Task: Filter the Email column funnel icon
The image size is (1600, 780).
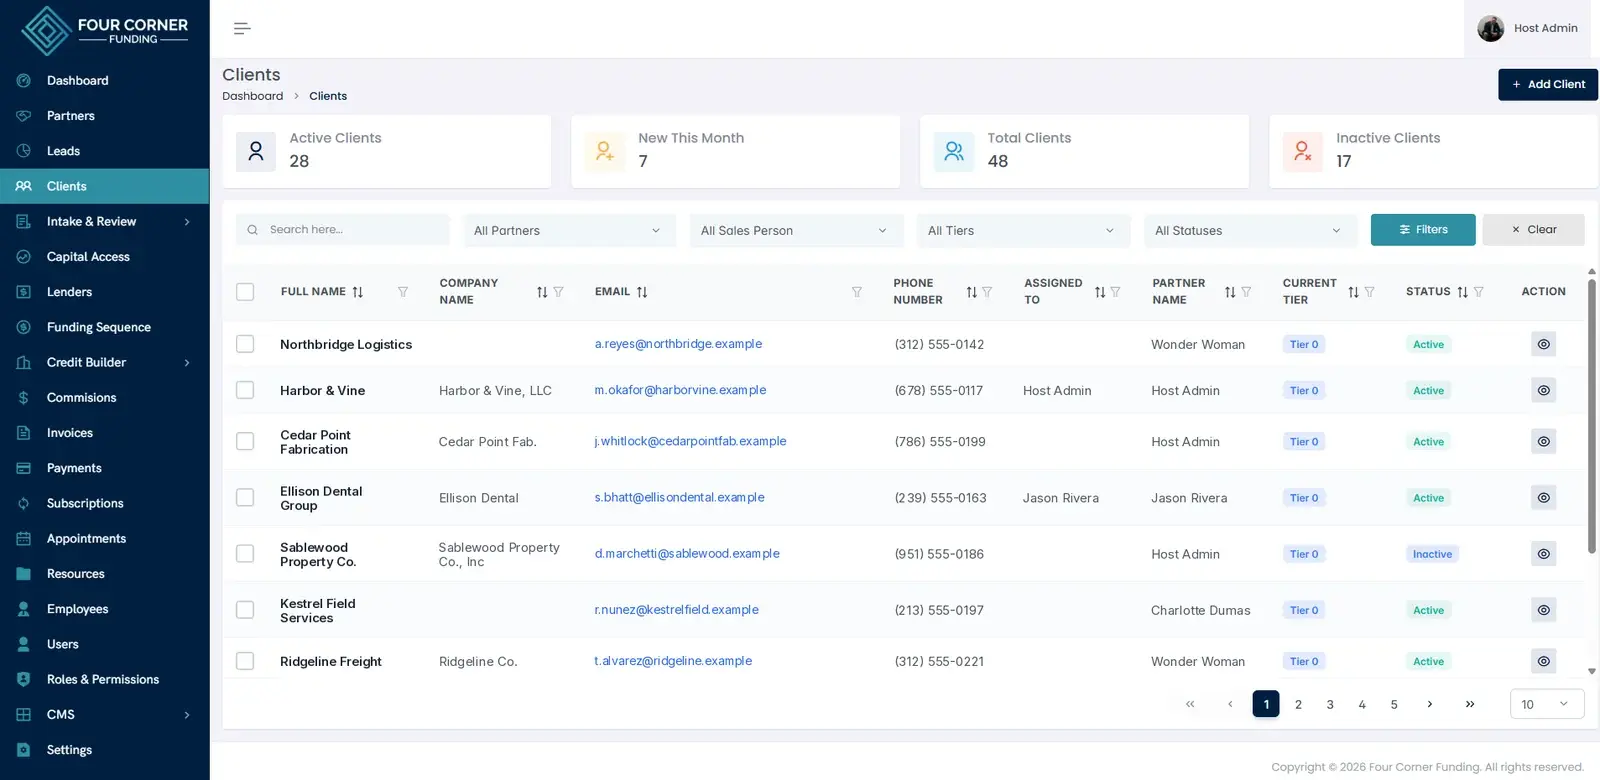Action: 857,292
